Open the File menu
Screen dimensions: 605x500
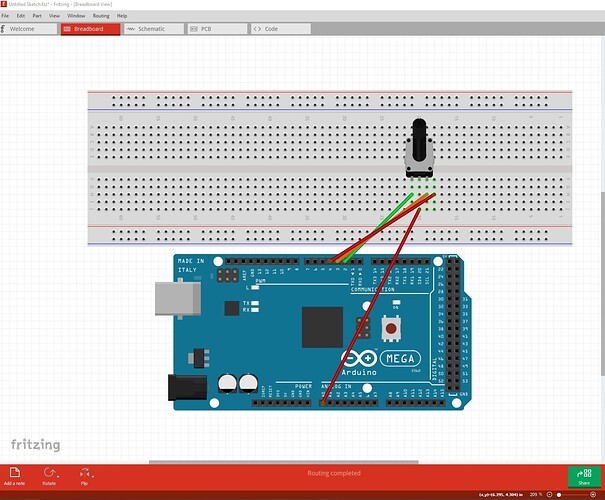pyautogui.click(x=5, y=16)
